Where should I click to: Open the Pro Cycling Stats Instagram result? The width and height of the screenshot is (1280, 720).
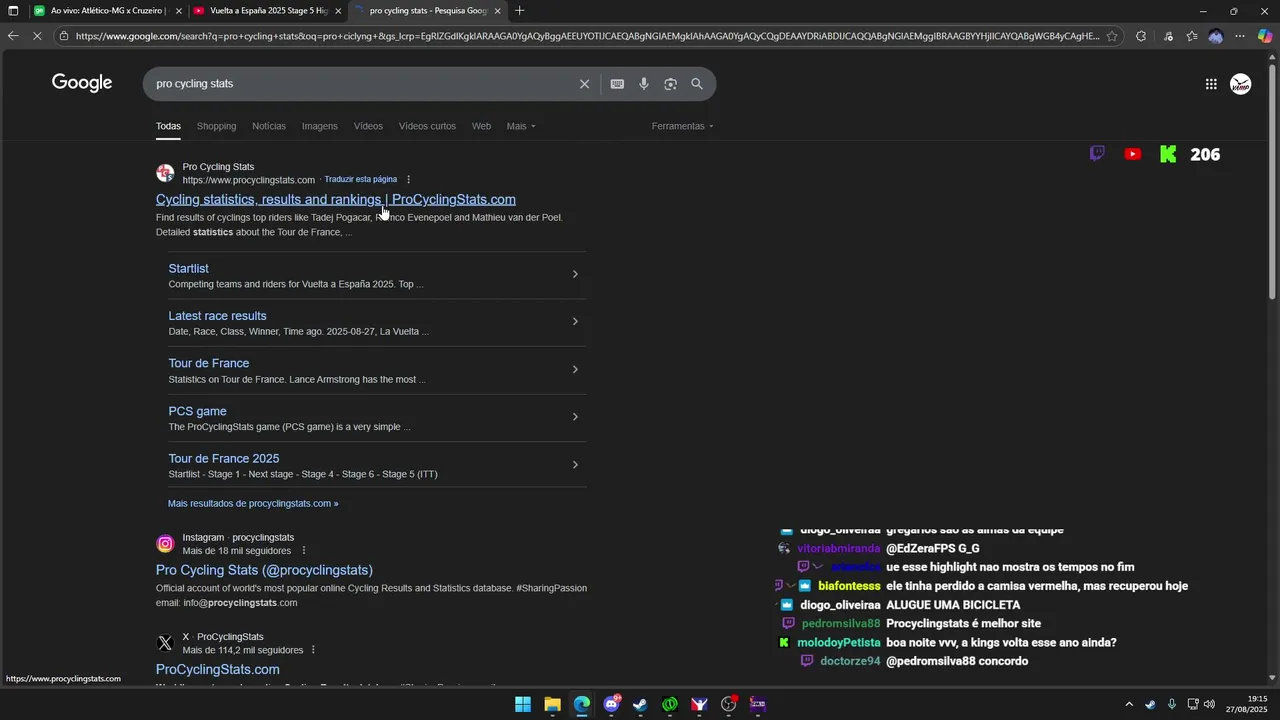(264, 570)
